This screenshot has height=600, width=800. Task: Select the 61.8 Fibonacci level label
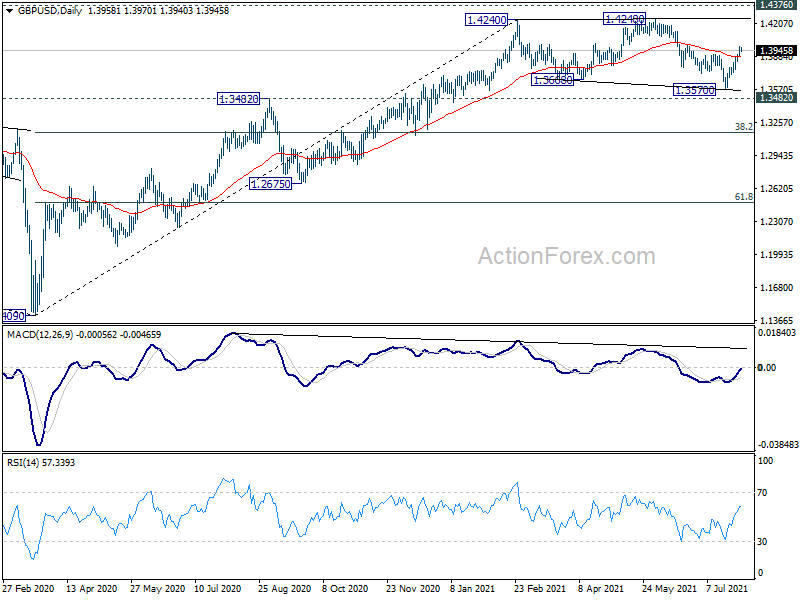[744, 196]
